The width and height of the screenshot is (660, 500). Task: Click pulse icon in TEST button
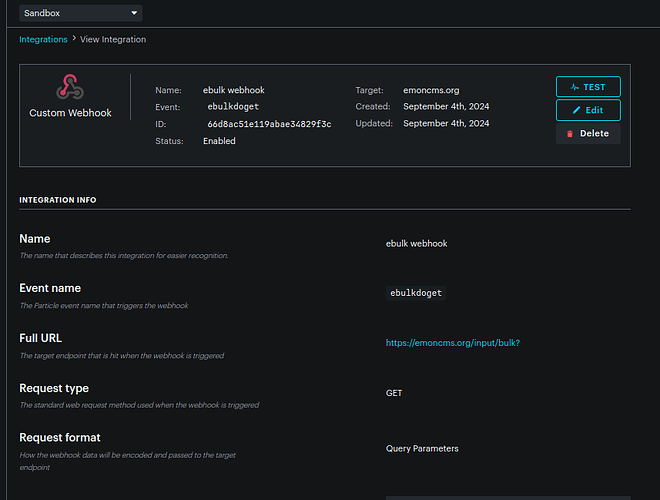click(x=575, y=87)
